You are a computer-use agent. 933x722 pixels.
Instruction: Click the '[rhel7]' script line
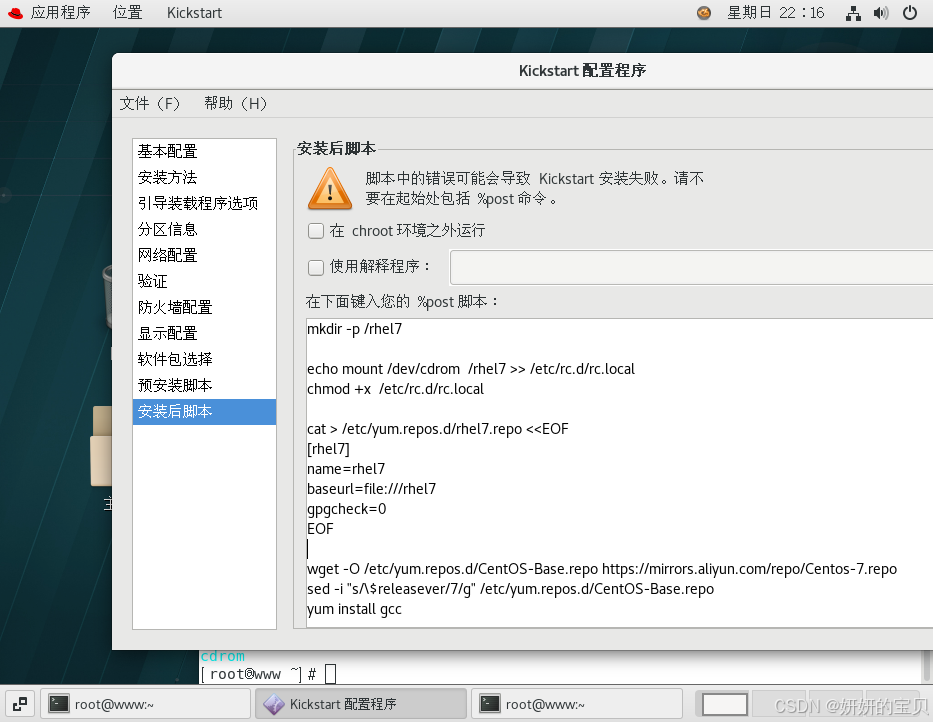coord(328,449)
